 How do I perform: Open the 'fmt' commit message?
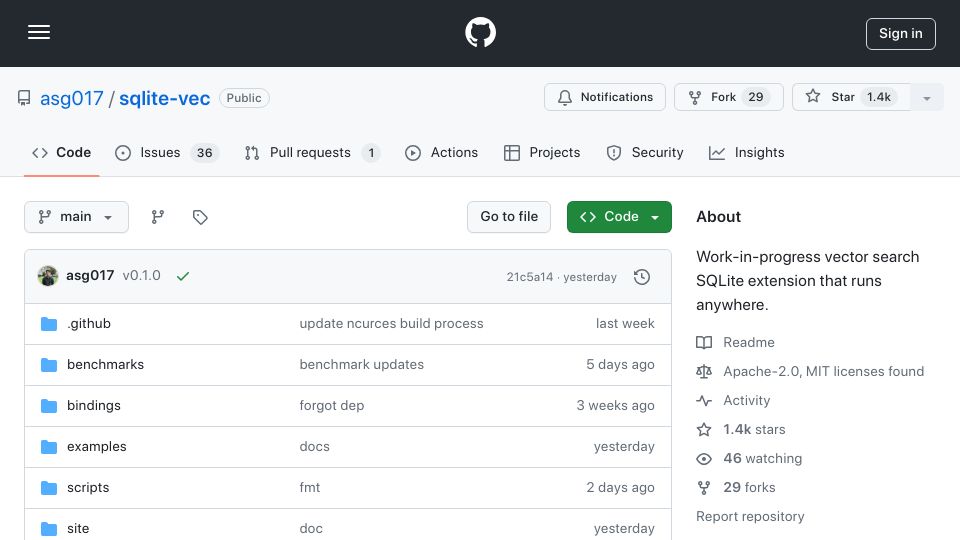point(310,487)
